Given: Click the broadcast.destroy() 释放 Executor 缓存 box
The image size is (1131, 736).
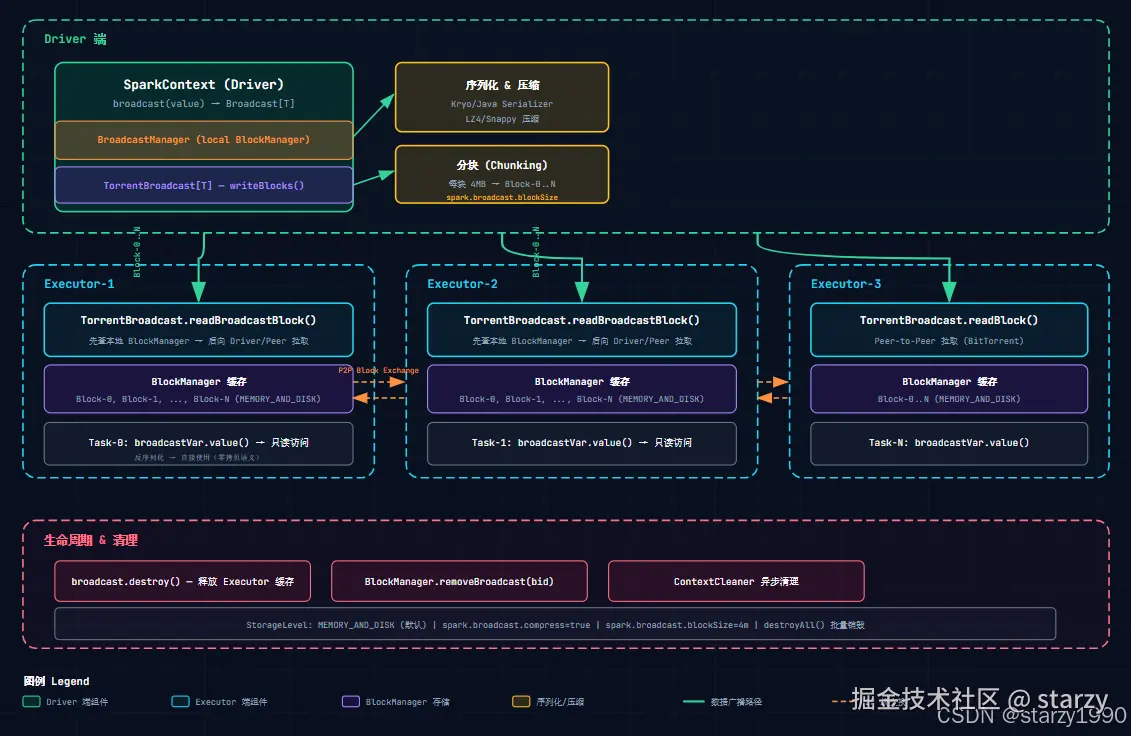Looking at the screenshot, I should coord(182,581).
